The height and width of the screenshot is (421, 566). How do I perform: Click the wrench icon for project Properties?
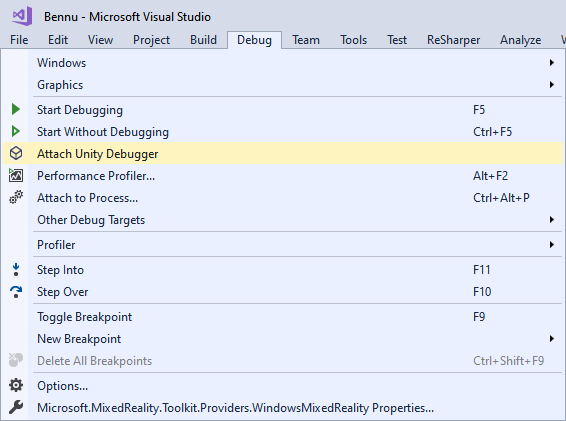click(x=16, y=407)
